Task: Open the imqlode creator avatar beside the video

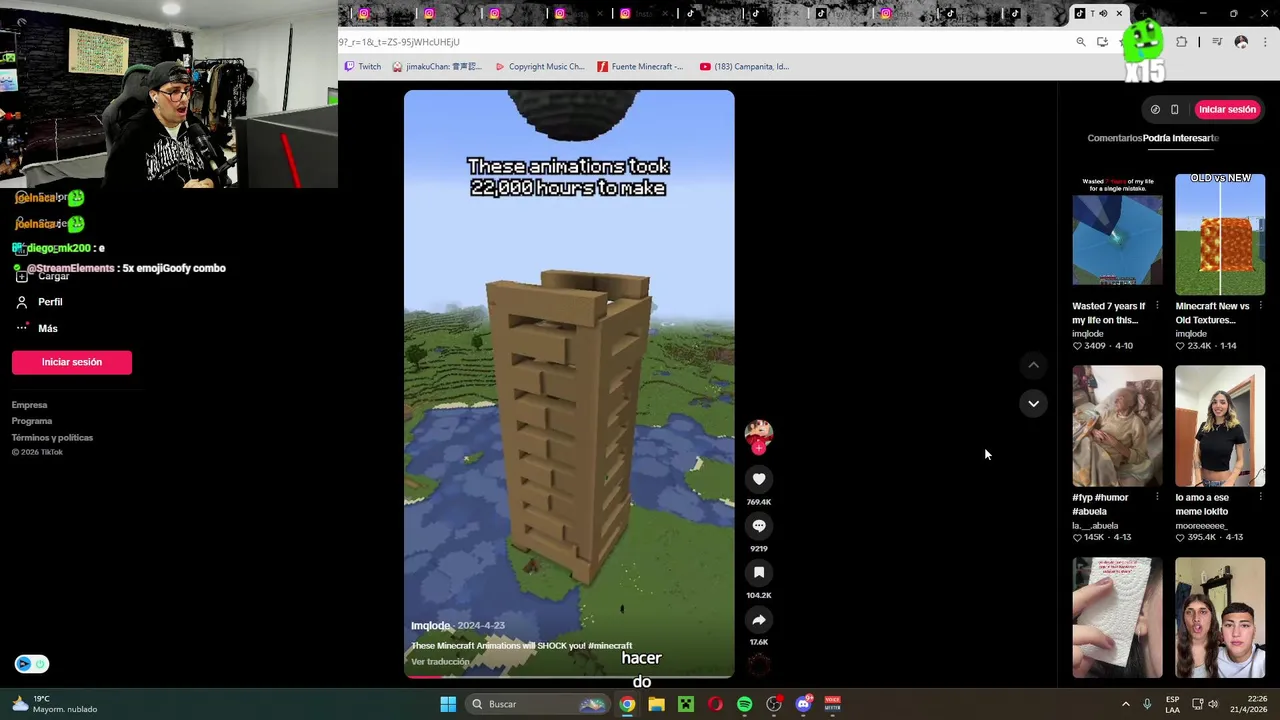Action: (759, 433)
